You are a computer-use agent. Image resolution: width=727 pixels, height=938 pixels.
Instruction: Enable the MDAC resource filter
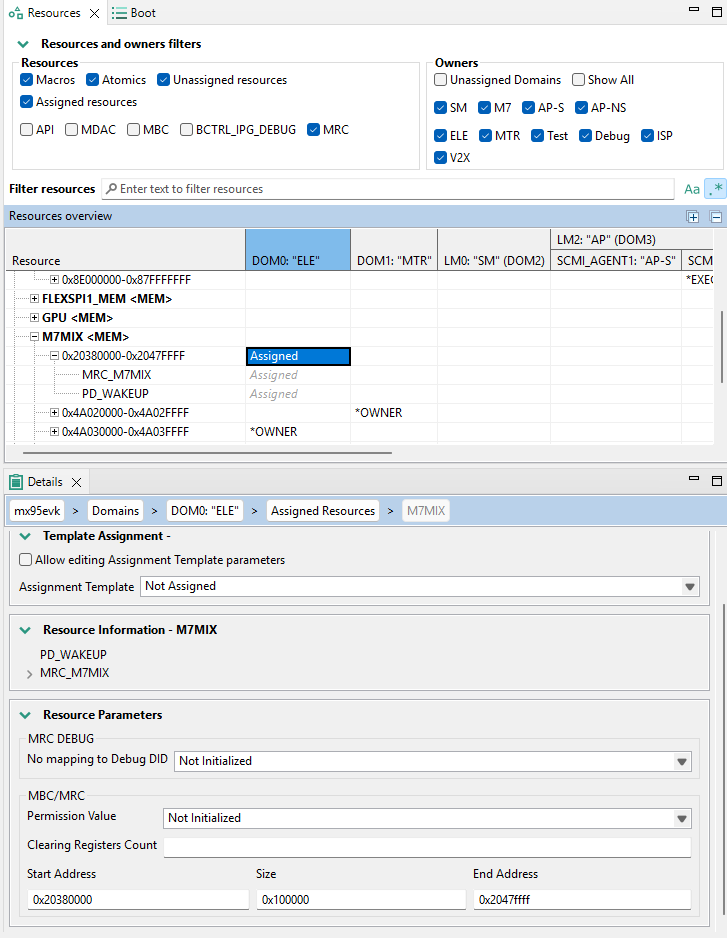pyautogui.click(x=71, y=129)
